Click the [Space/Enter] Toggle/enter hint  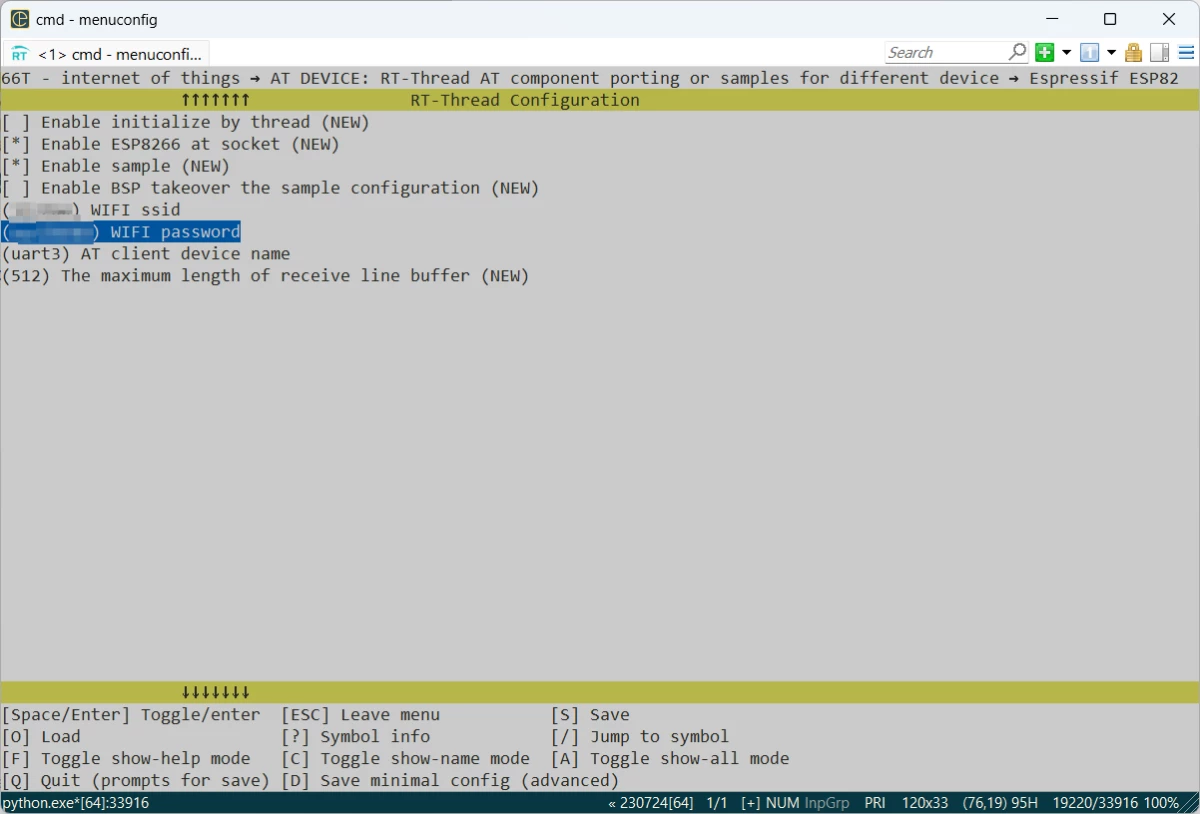coord(131,715)
